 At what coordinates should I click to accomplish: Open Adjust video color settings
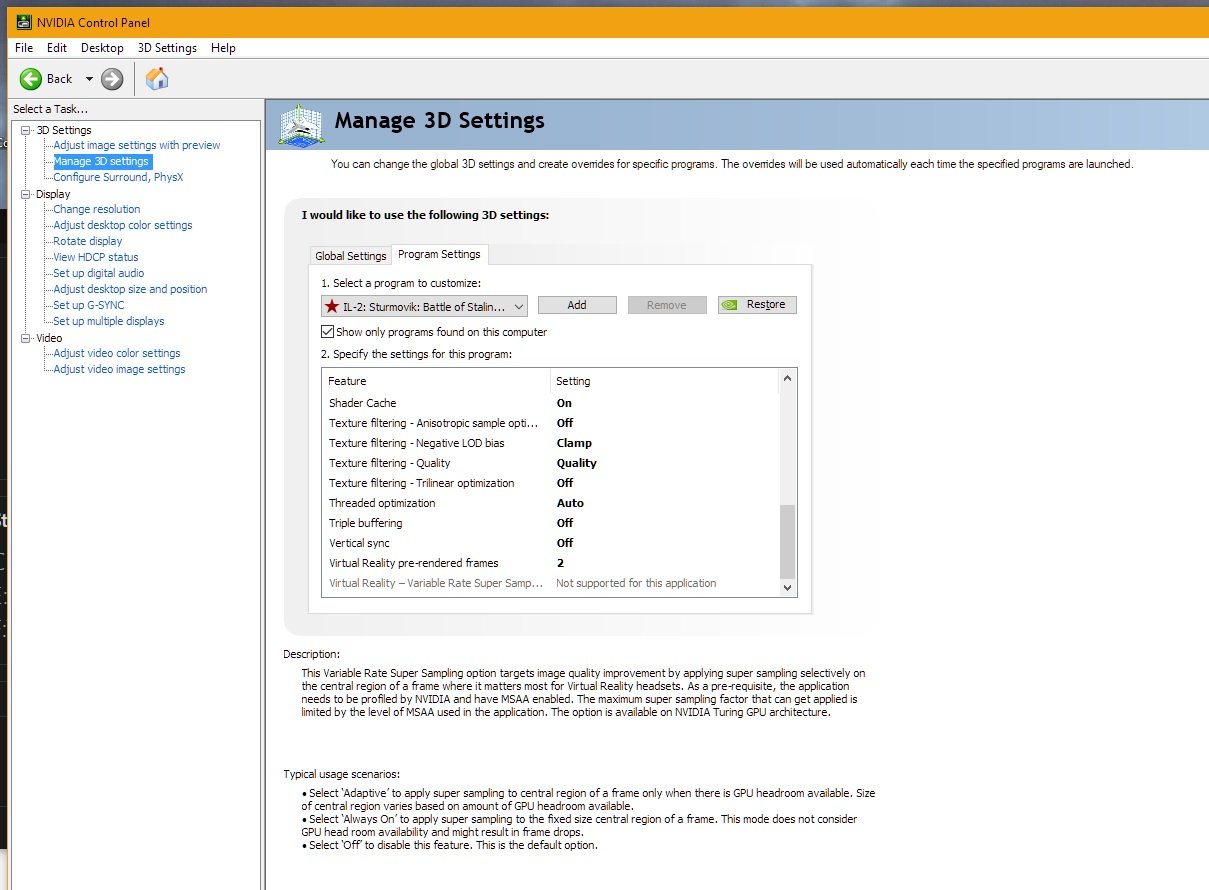tap(117, 353)
